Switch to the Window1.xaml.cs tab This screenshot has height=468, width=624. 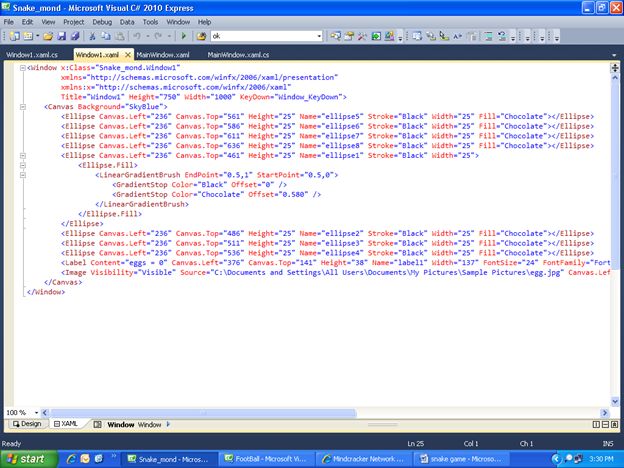pos(32,55)
